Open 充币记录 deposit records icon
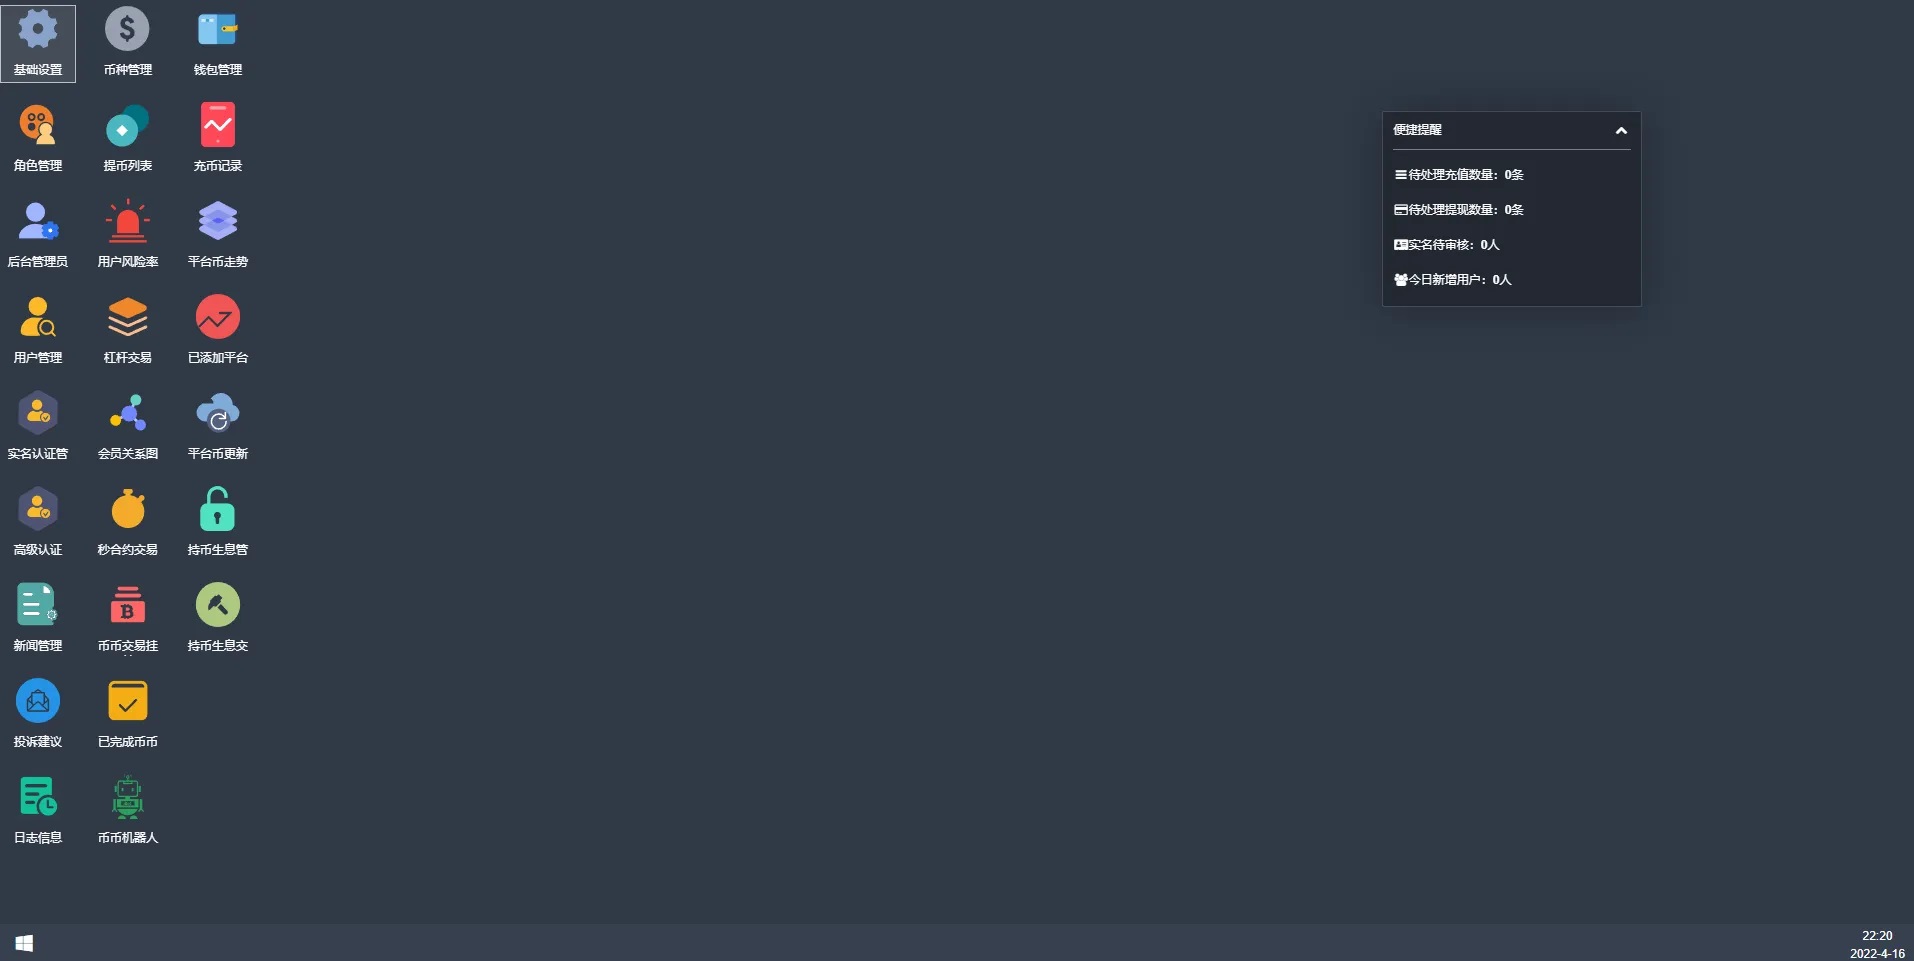The image size is (1914, 961). click(x=217, y=126)
